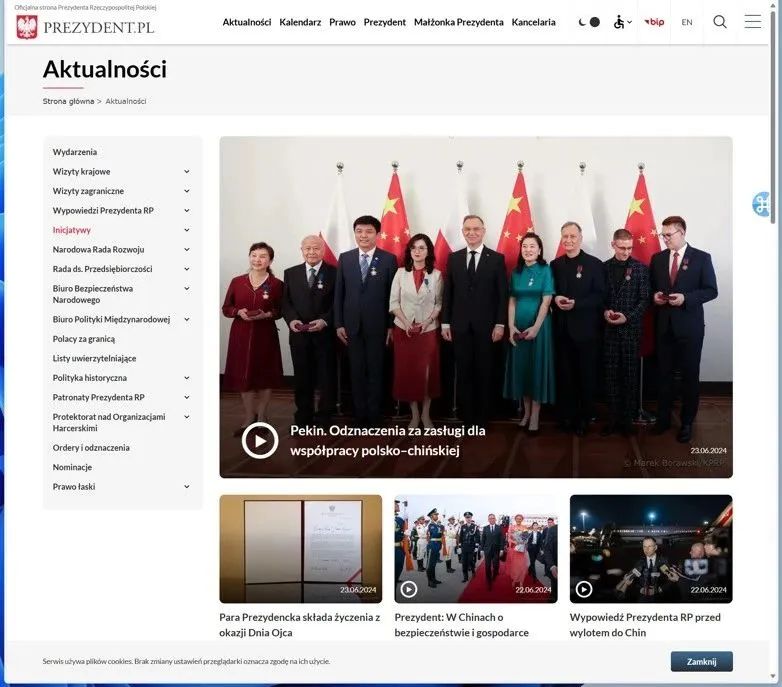Image resolution: width=782 pixels, height=687 pixels.
Task: Toggle the dark mode contrast switch
Action: coord(589,22)
